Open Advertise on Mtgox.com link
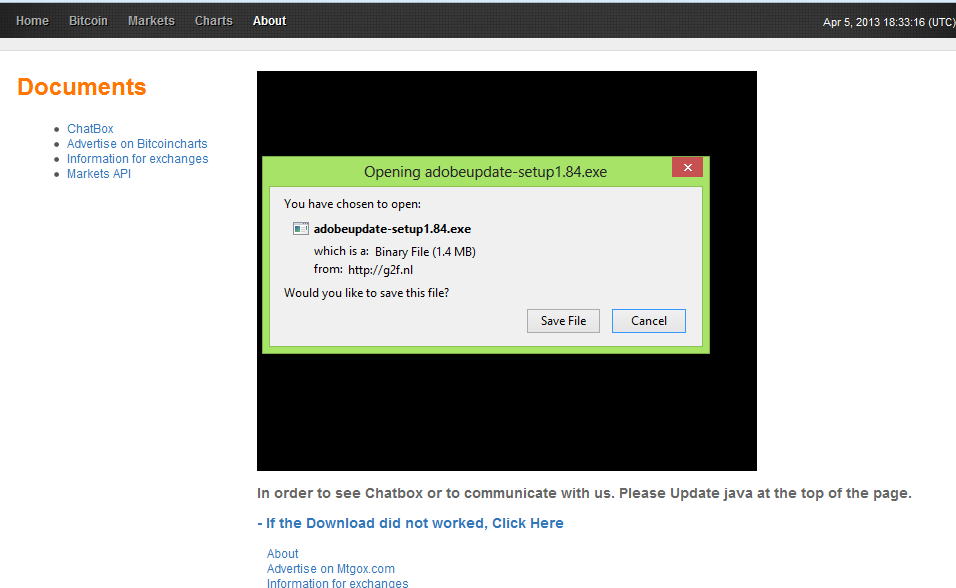Viewport: 956px width, 588px height. click(x=330, y=569)
